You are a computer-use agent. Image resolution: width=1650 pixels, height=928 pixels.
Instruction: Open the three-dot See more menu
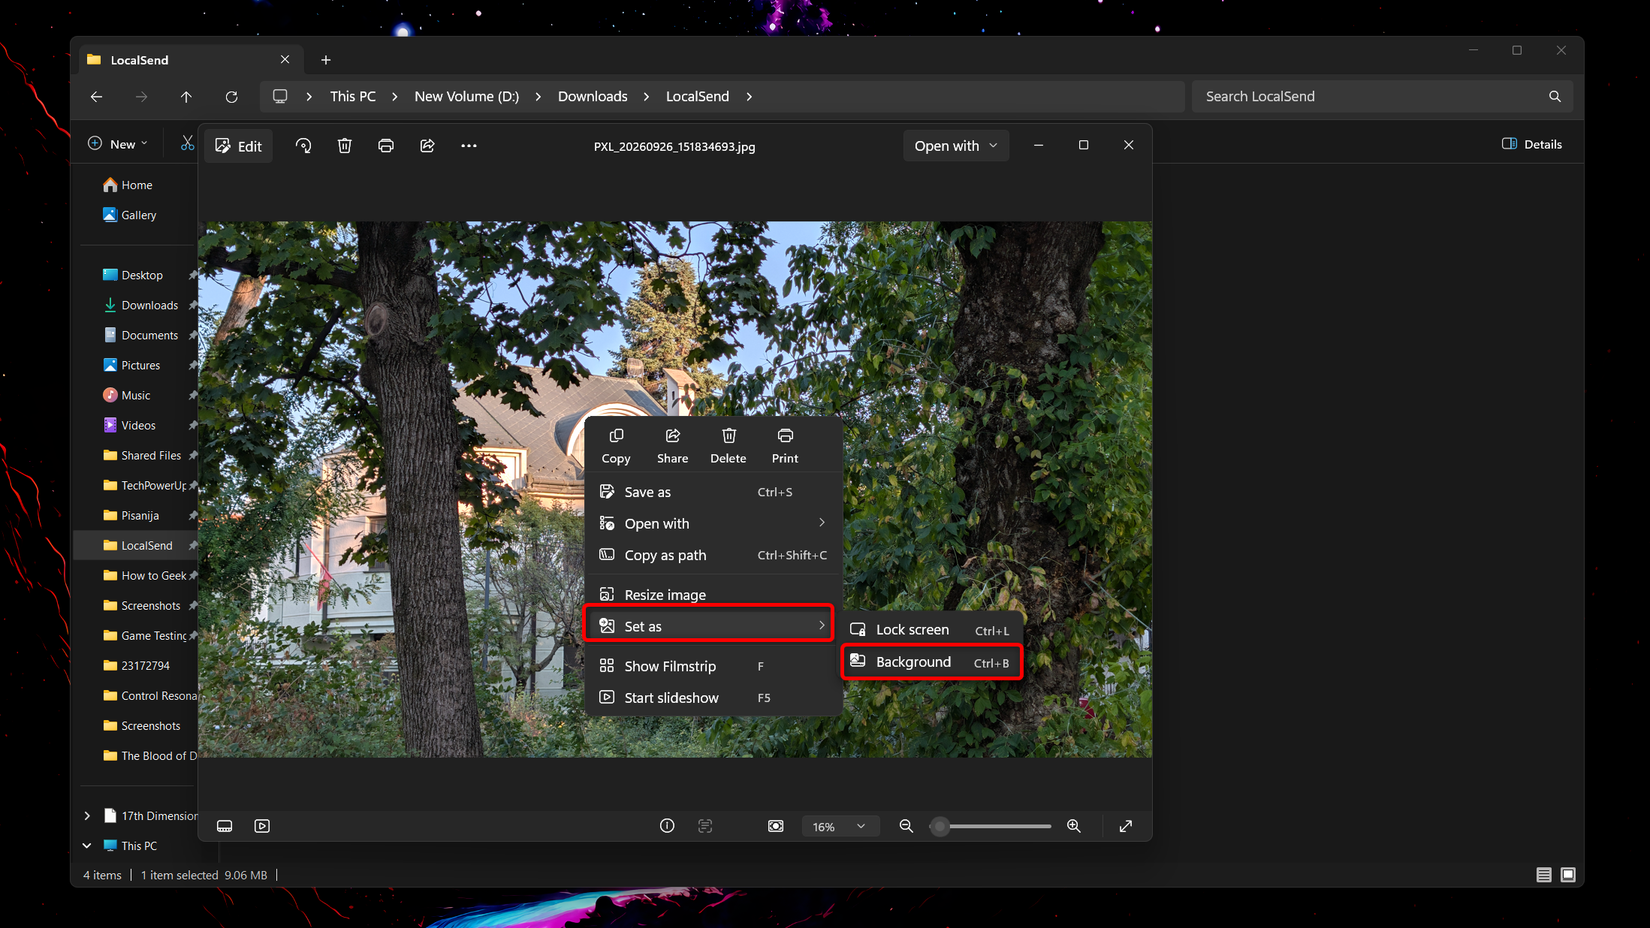pos(469,146)
